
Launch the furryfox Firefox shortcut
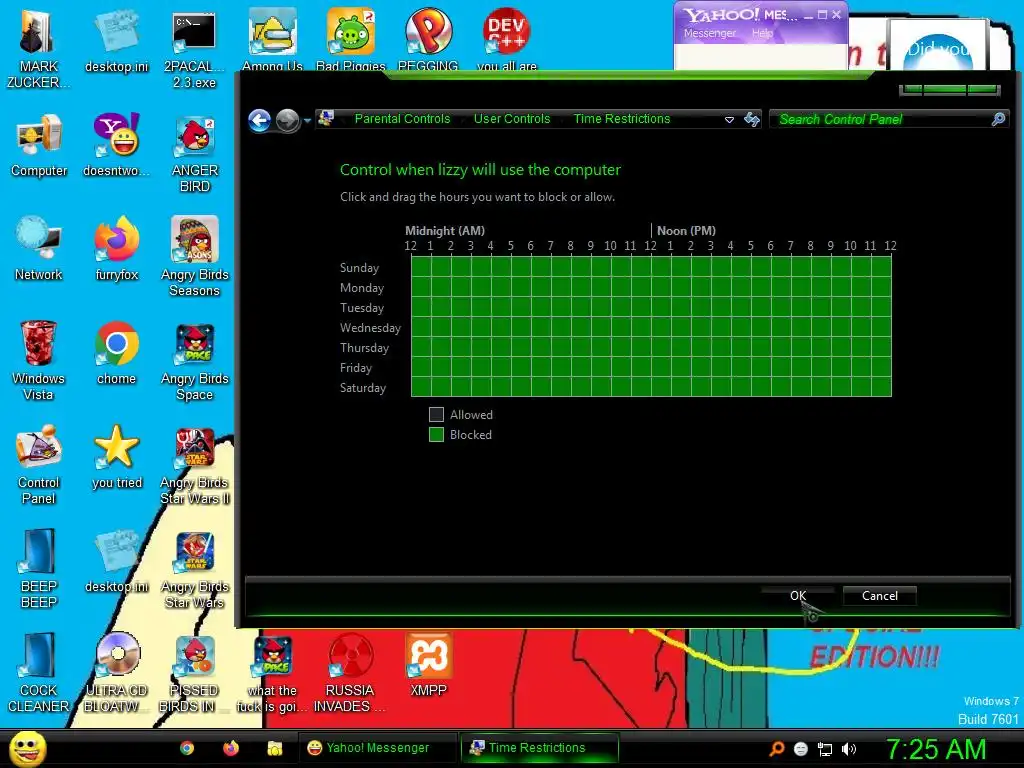116,249
